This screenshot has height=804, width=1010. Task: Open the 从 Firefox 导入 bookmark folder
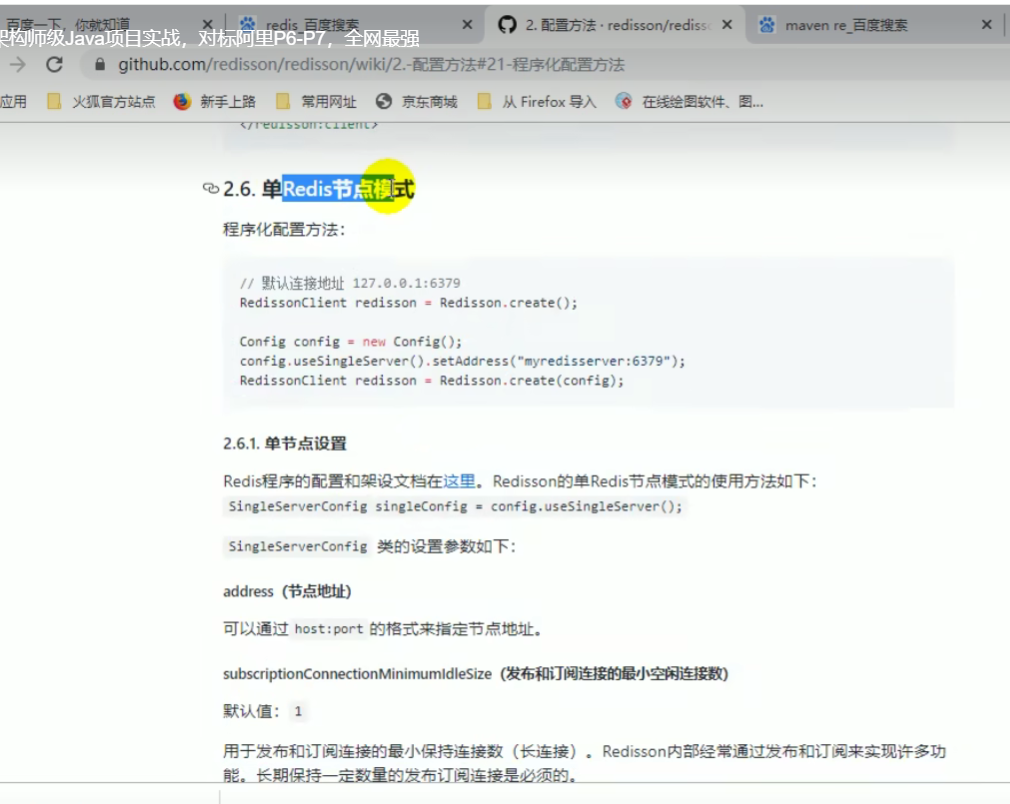[537, 102]
